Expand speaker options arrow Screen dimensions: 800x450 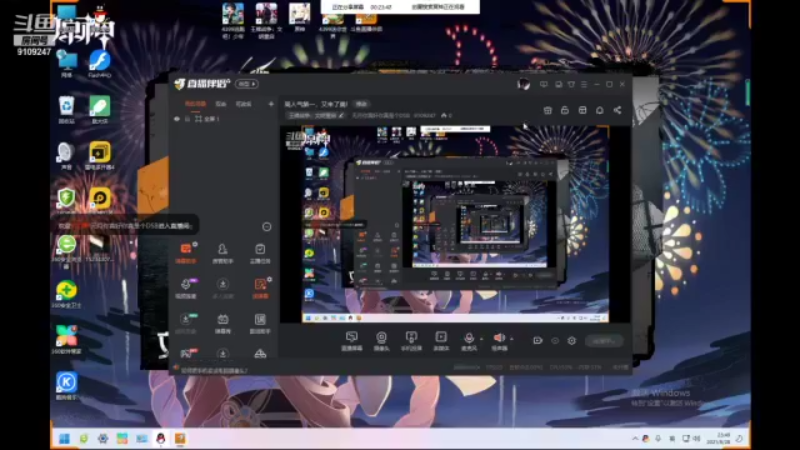(x=512, y=339)
